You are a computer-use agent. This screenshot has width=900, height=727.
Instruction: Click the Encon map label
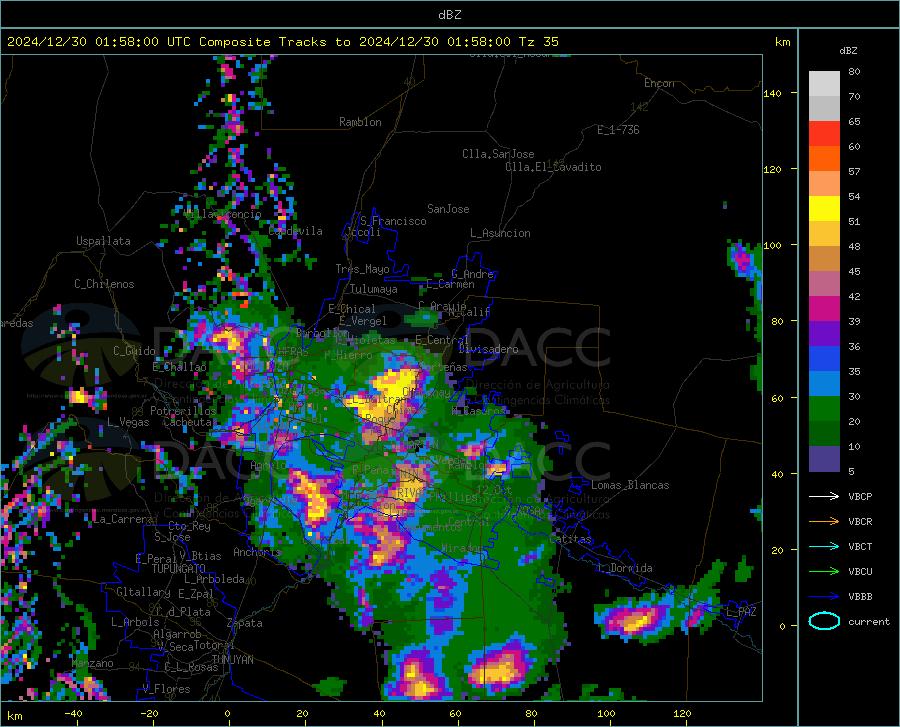coord(659,83)
